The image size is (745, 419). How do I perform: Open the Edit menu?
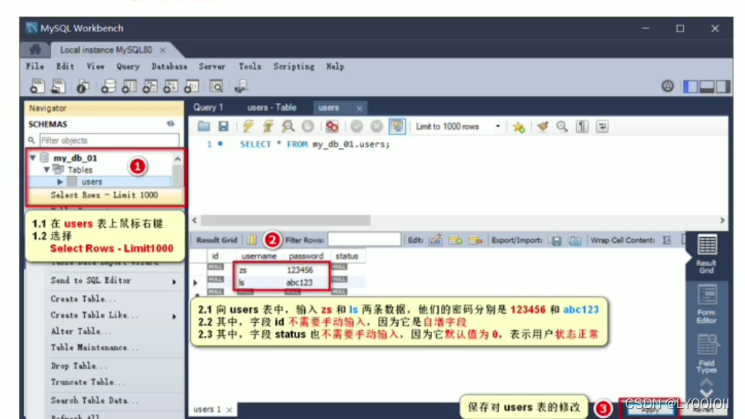pyautogui.click(x=65, y=67)
